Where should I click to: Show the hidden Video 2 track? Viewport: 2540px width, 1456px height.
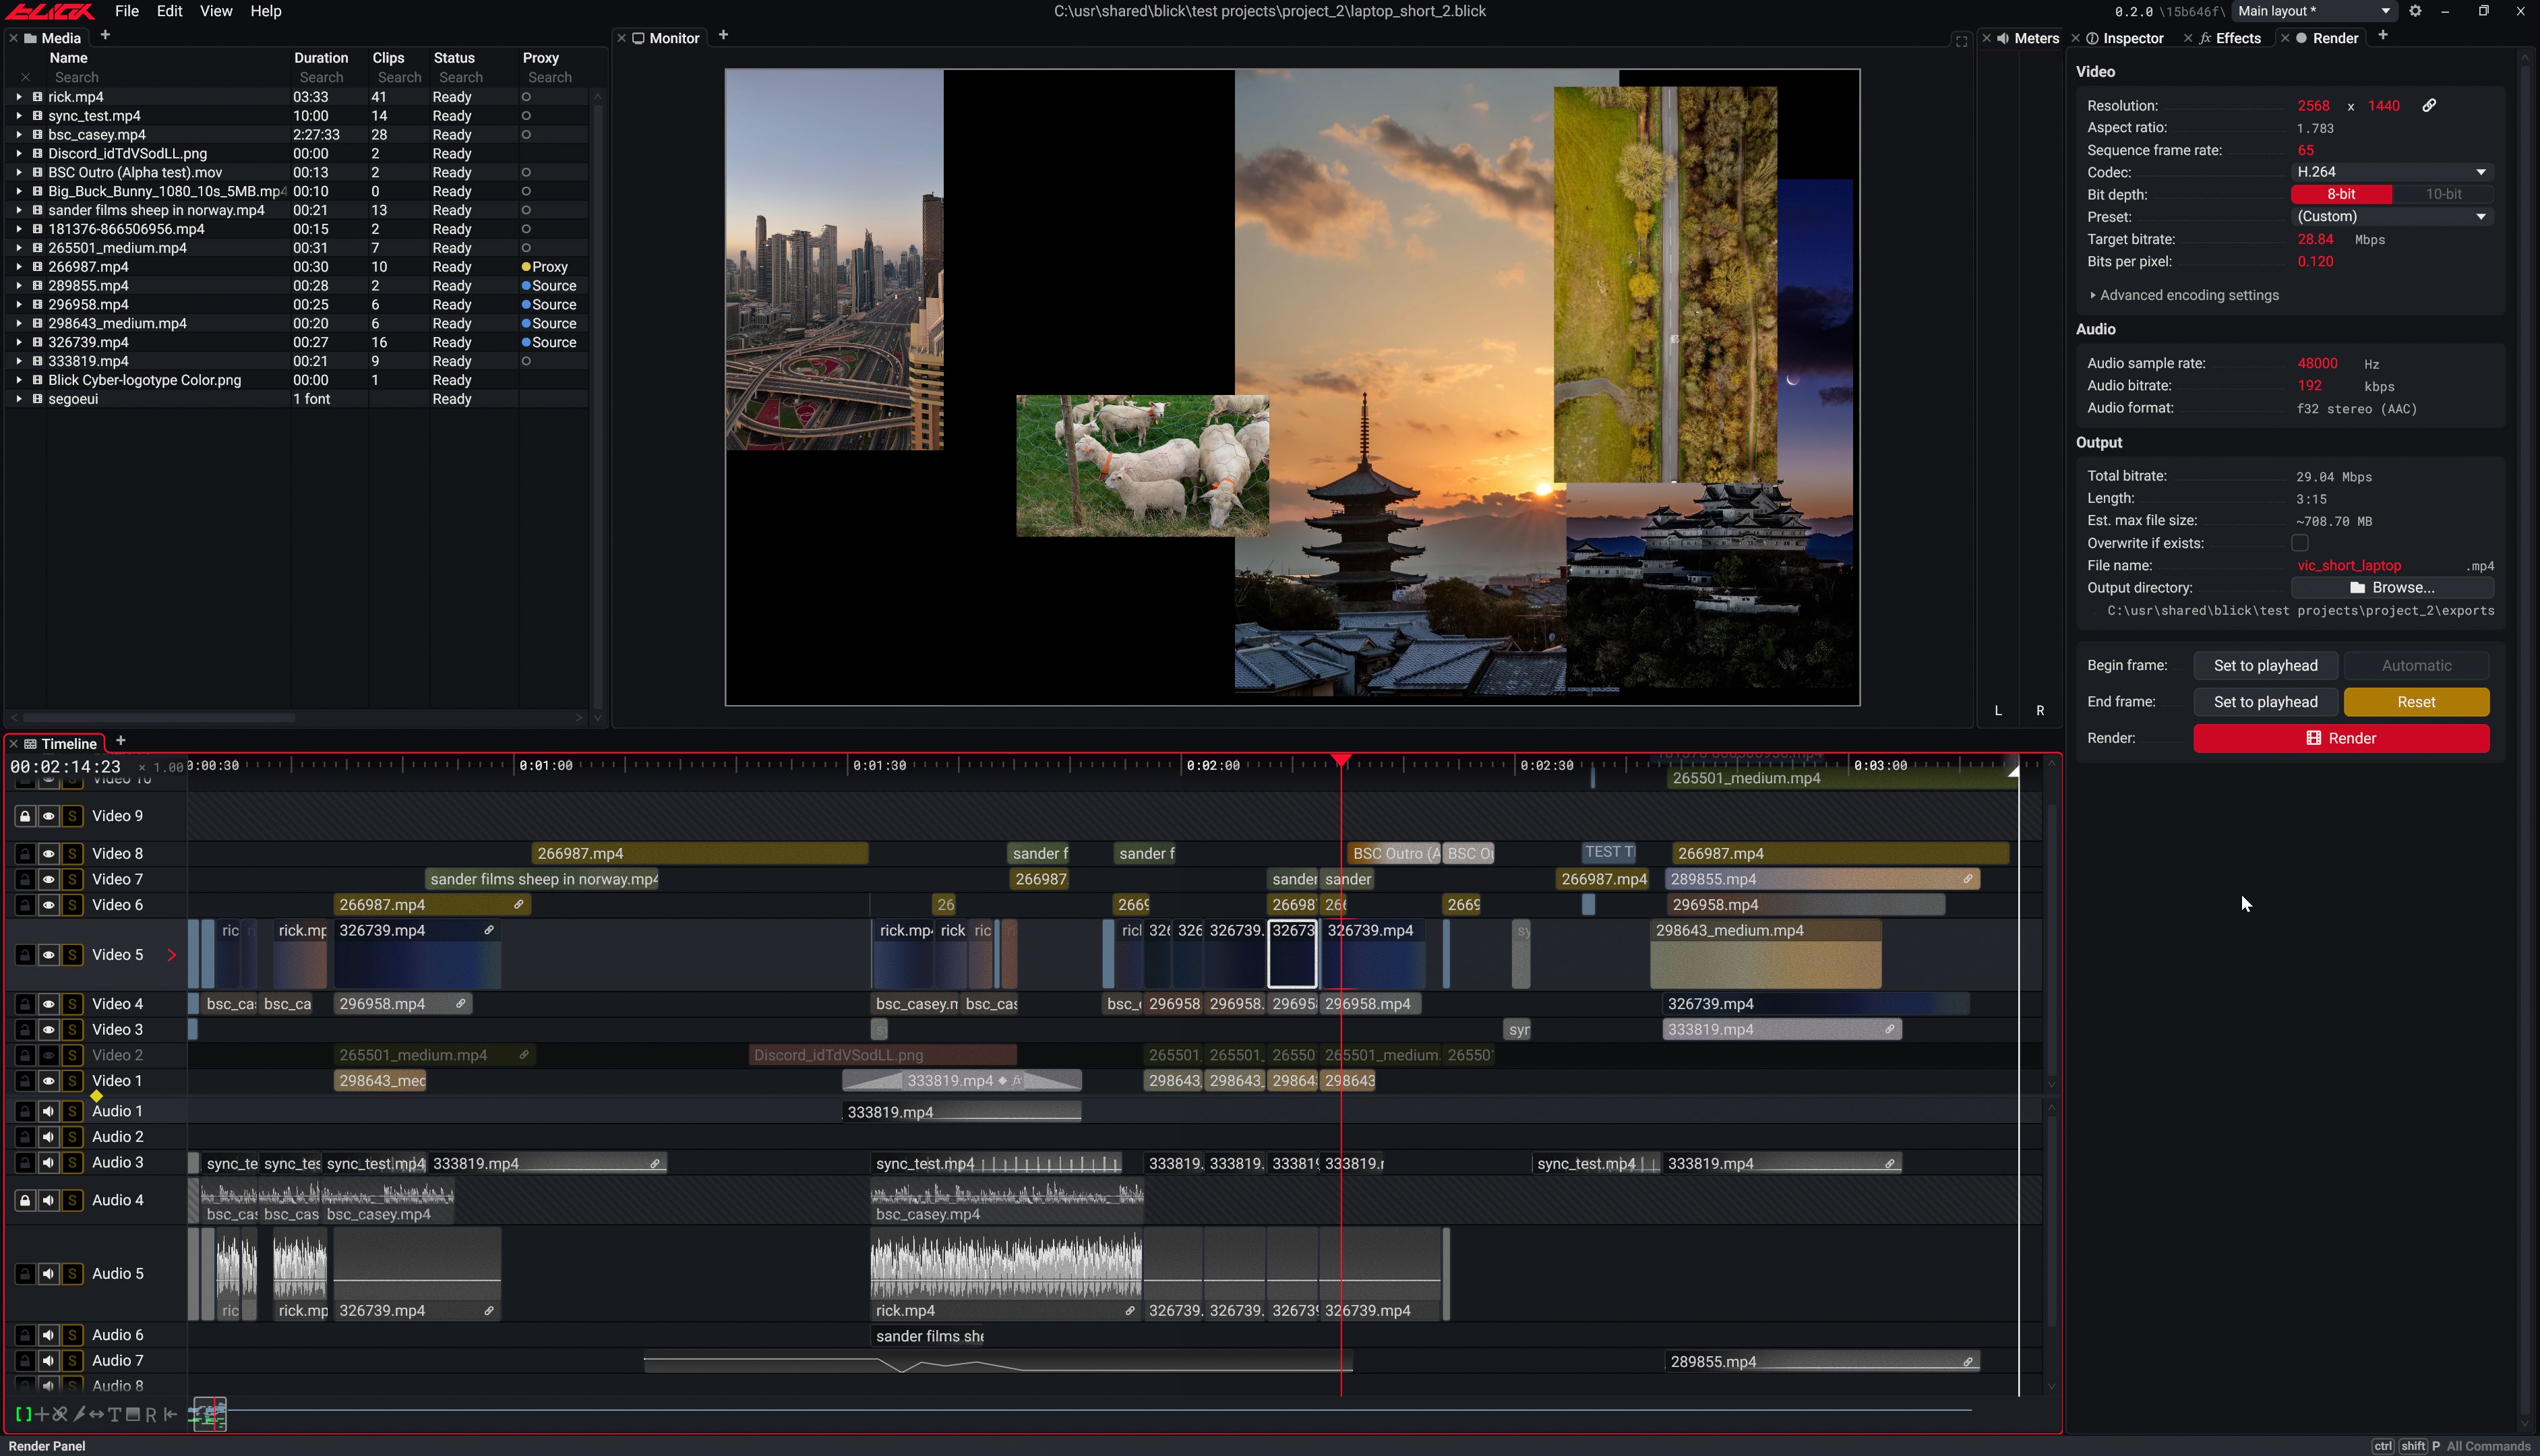tap(48, 1055)
